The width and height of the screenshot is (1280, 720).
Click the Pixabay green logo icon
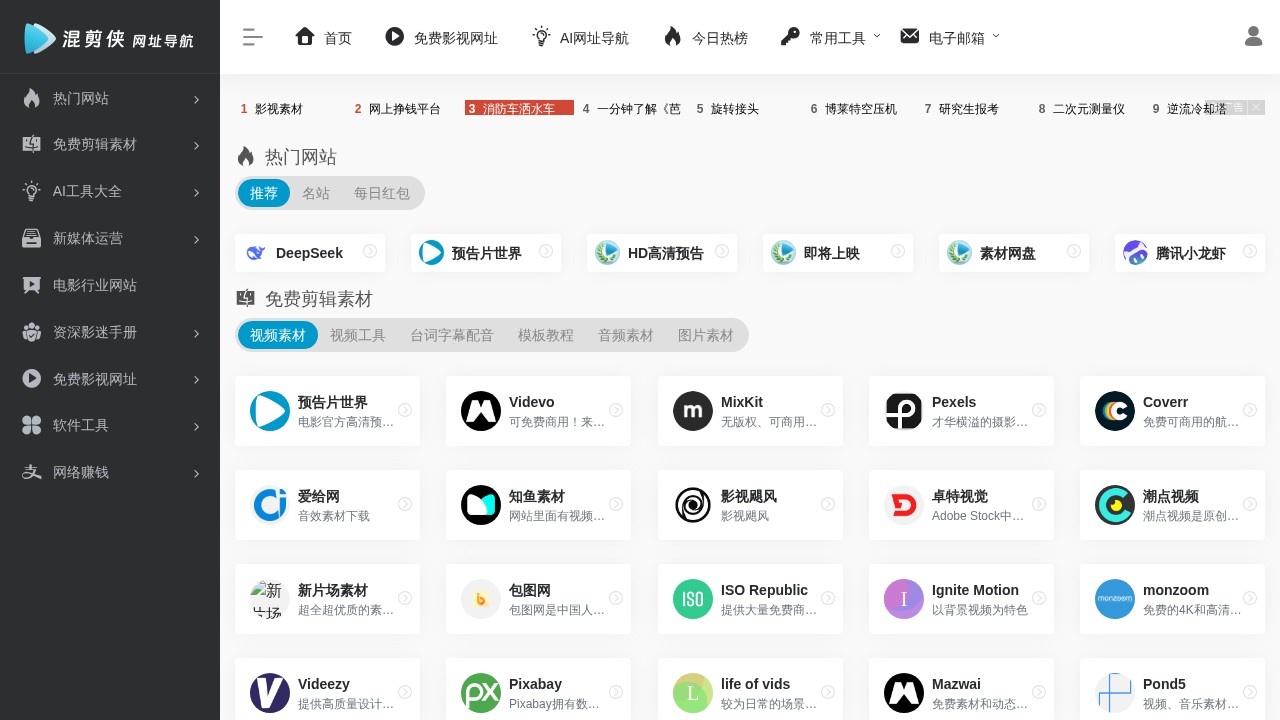481,693
